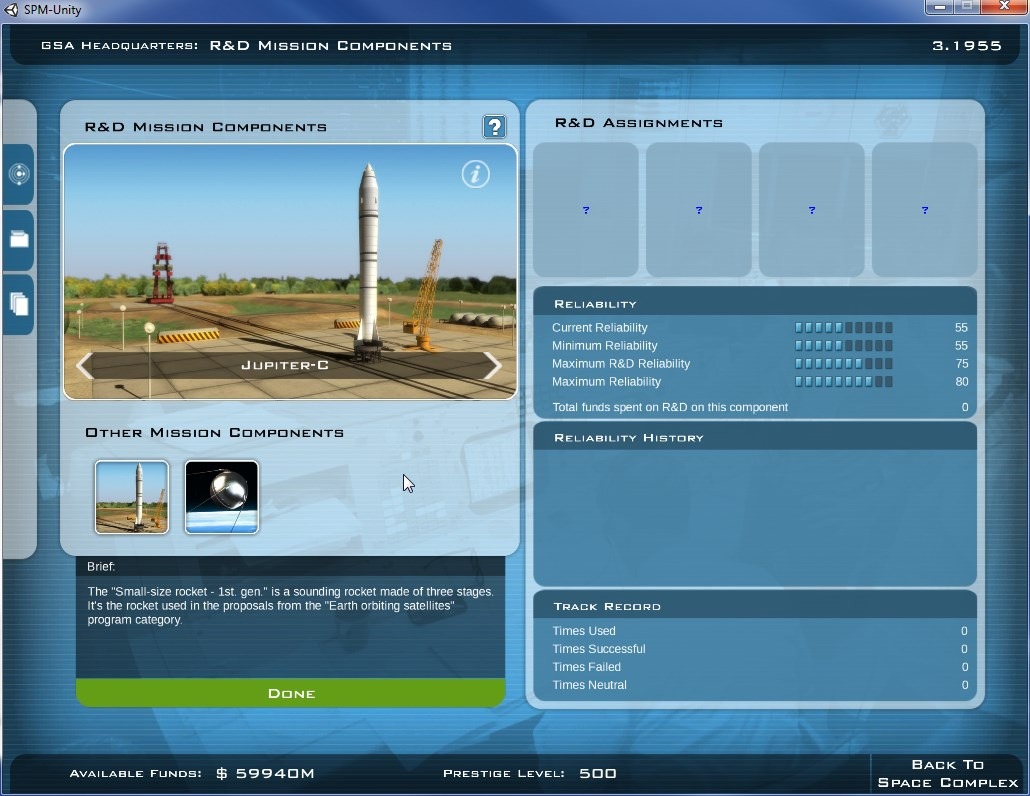Advance to next component with right arrow
1030x796 pixels.
492,366
